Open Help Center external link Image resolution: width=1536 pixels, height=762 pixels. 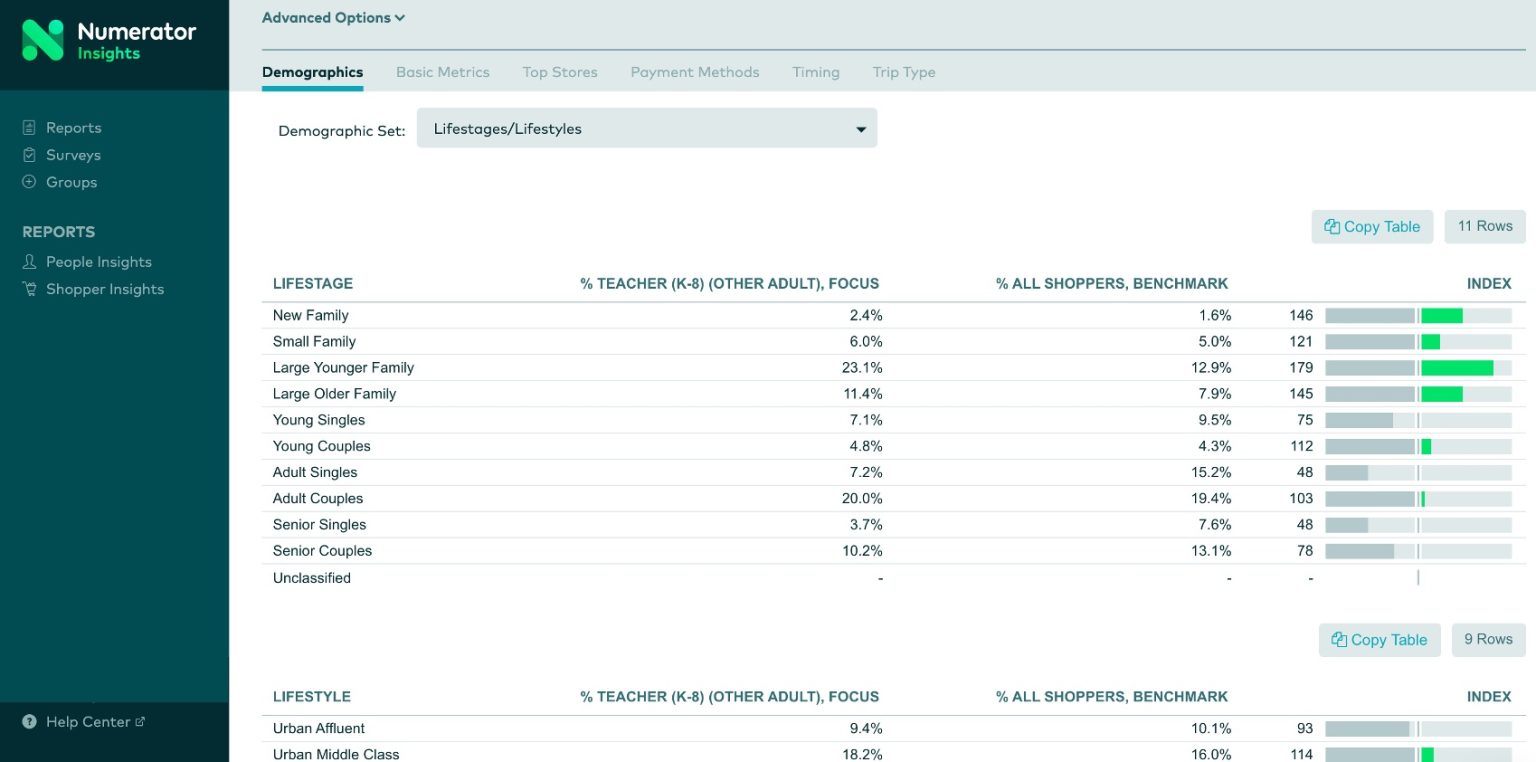(x=140, y=722)
